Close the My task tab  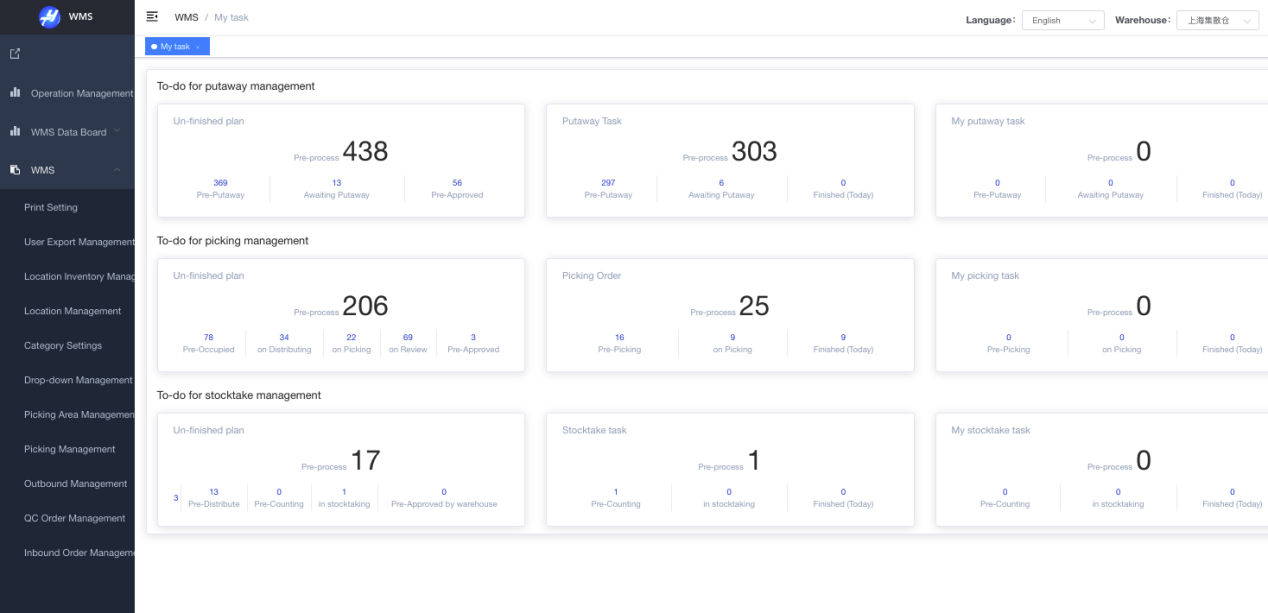tap(198, 47)
